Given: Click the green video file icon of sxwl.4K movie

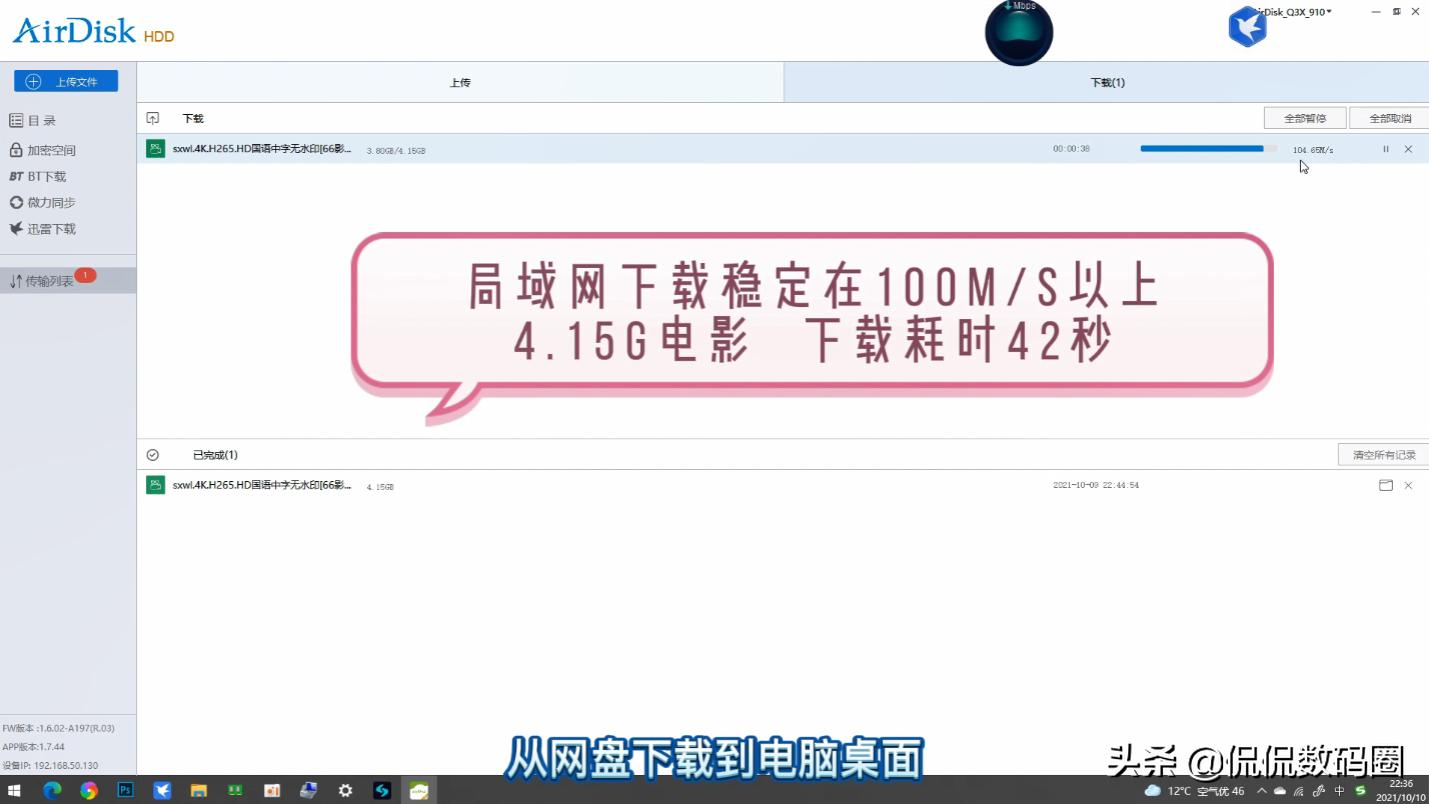Looking at the screenshot, I should 155,148.
